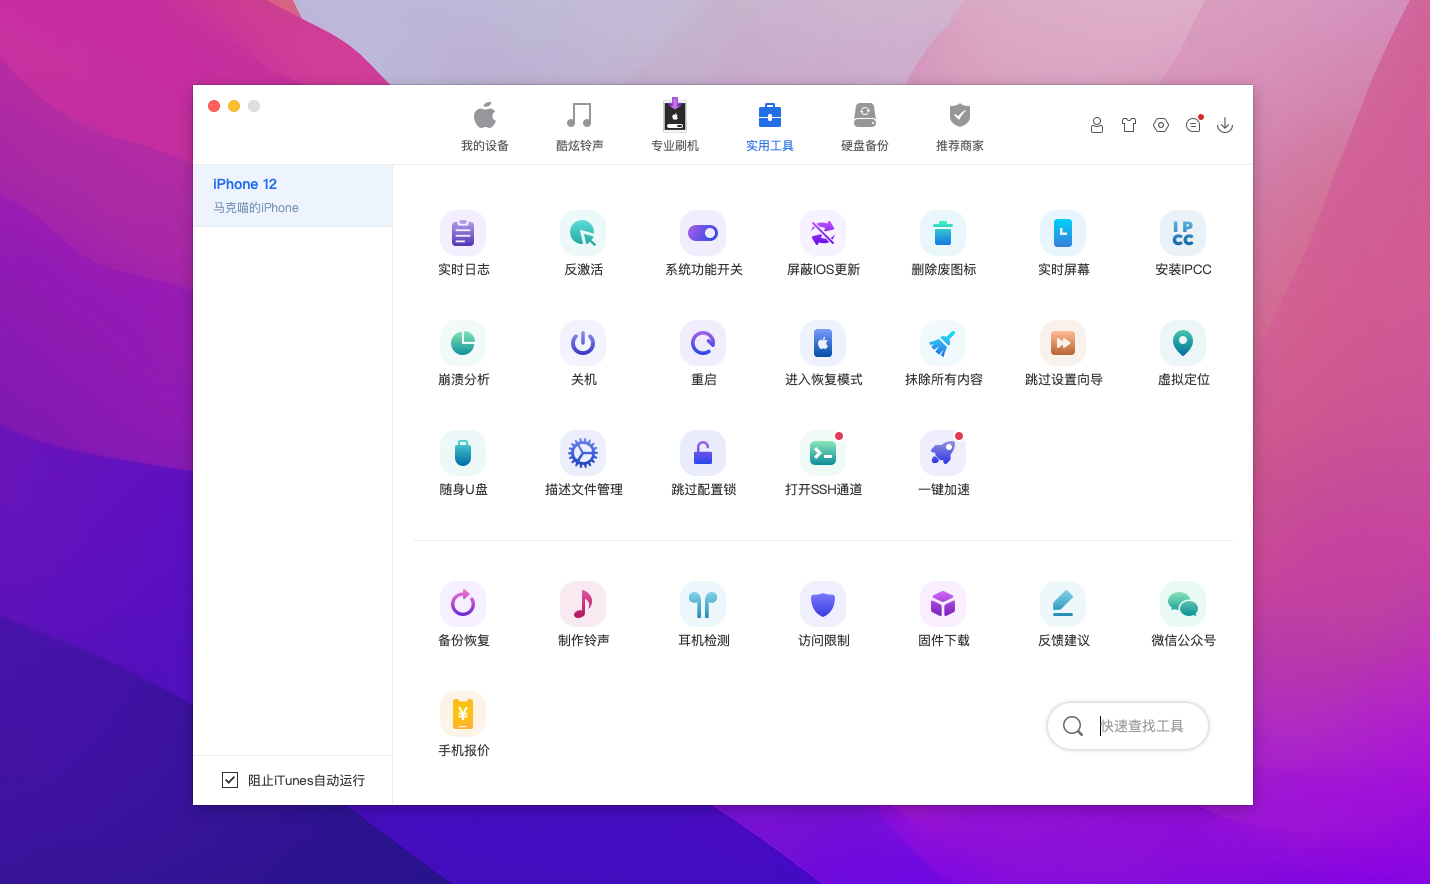This screenshot has width=1430, height=884.
Task: Switch to 推荐商家 merchants tab
Action: tap(960, 126)
